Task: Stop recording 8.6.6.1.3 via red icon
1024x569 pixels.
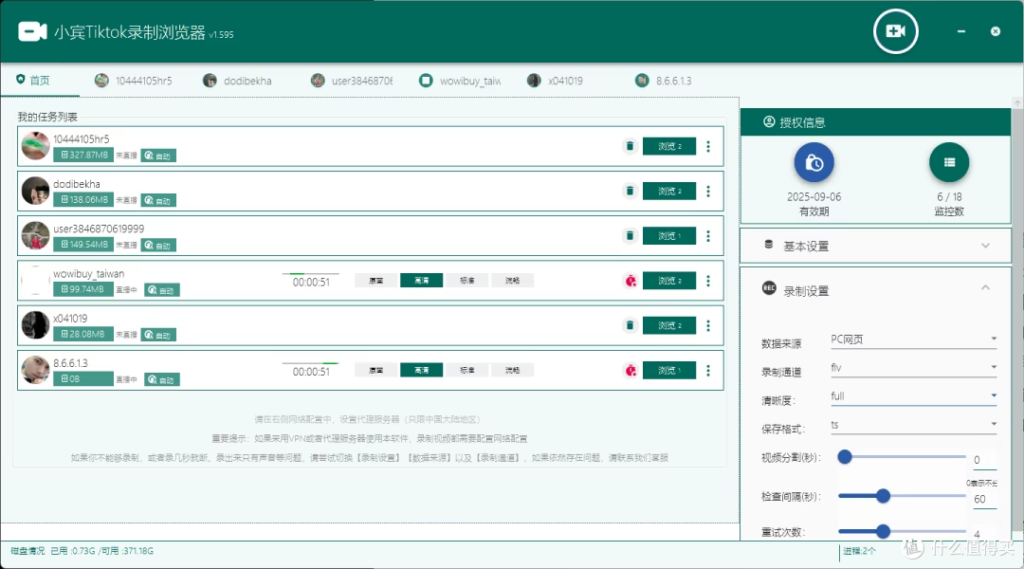Action: pos(630,370)
